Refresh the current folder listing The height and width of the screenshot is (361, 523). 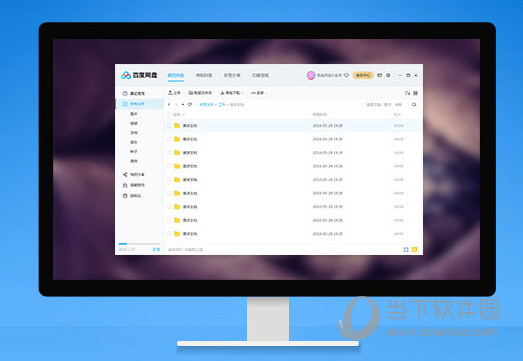(190, 104)
